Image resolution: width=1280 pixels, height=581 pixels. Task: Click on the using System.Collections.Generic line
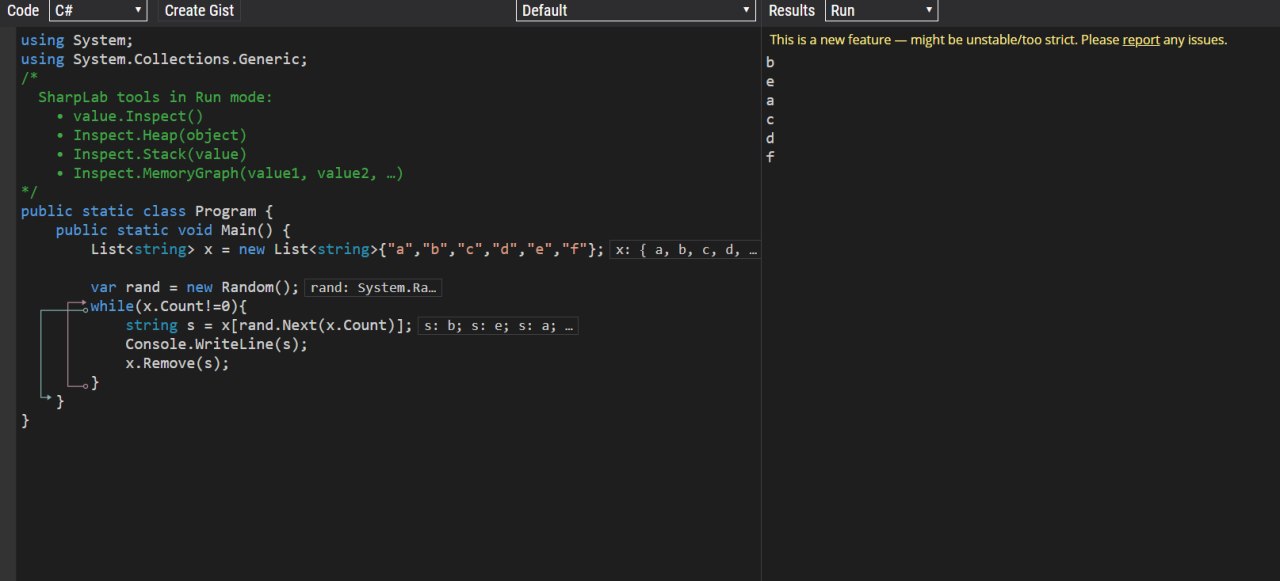(164, 59)
